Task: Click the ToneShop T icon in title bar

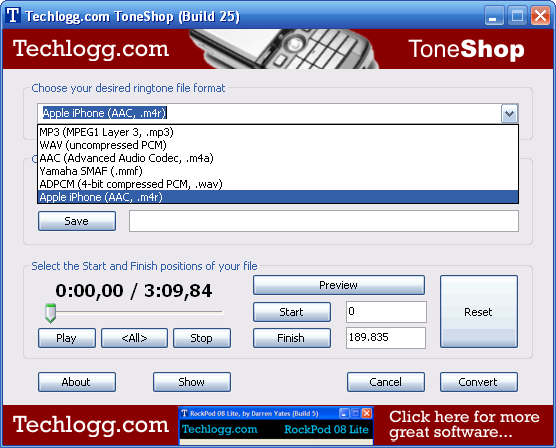Action: pyautogui.click(x=13, y=15)
